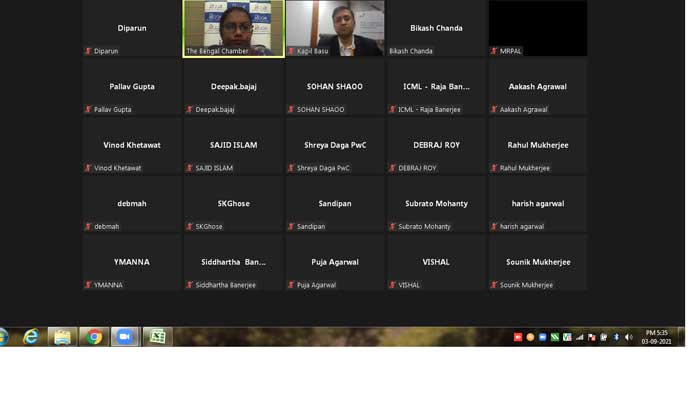
Task: Click the network signal tray icon
Action: click(579, 337)
